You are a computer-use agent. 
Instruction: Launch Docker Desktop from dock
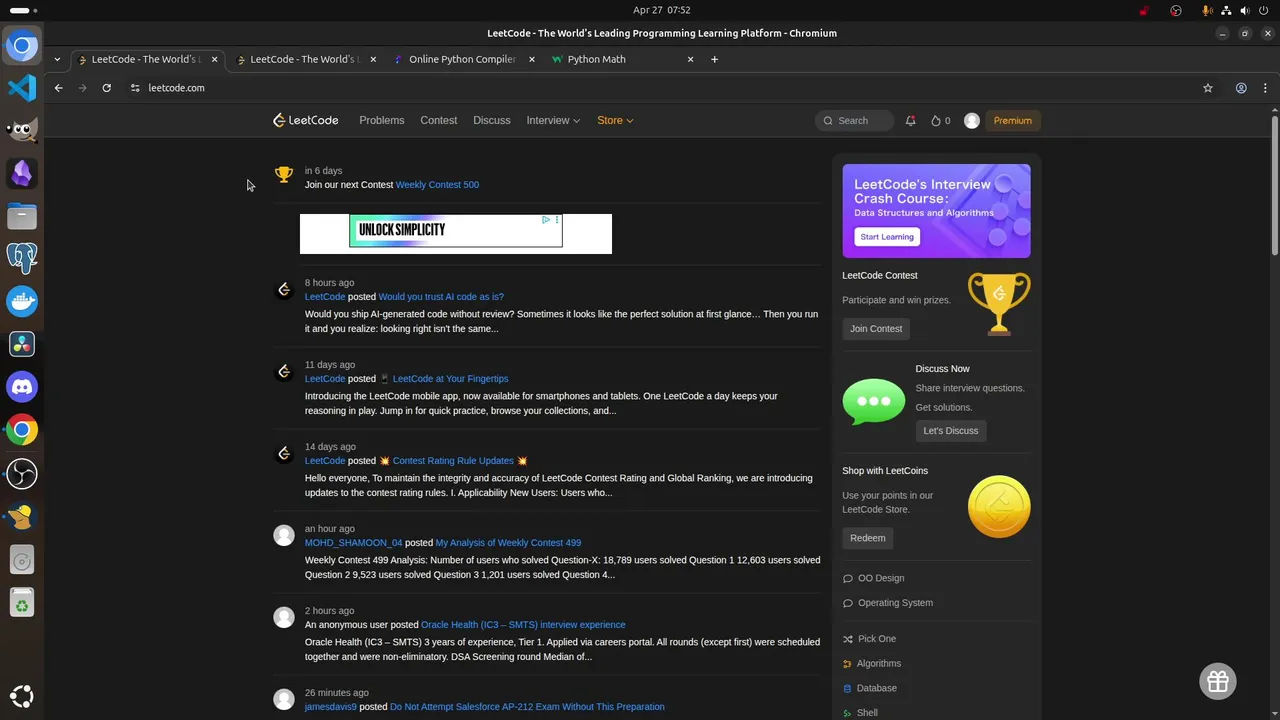click(22, 300)
